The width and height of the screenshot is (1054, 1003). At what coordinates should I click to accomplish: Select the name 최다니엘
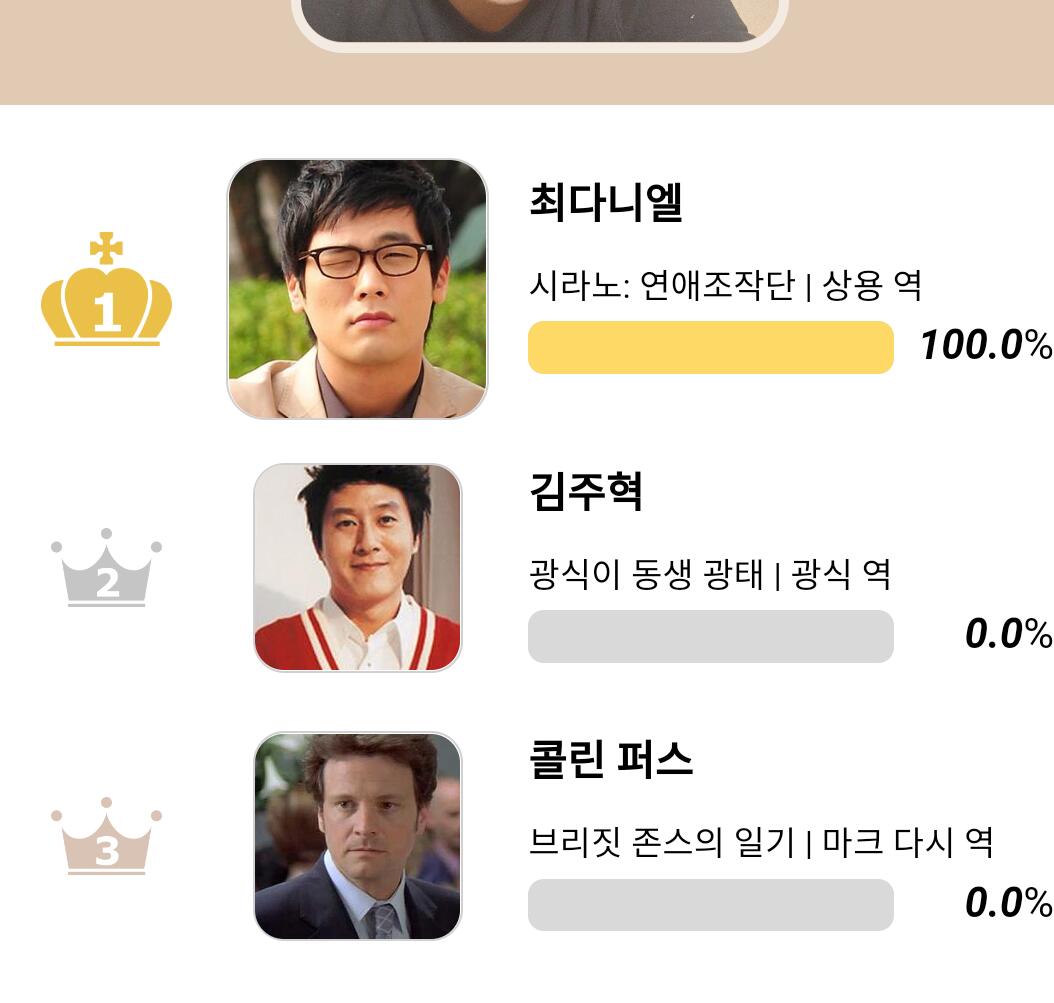click(x=605, y=203)
